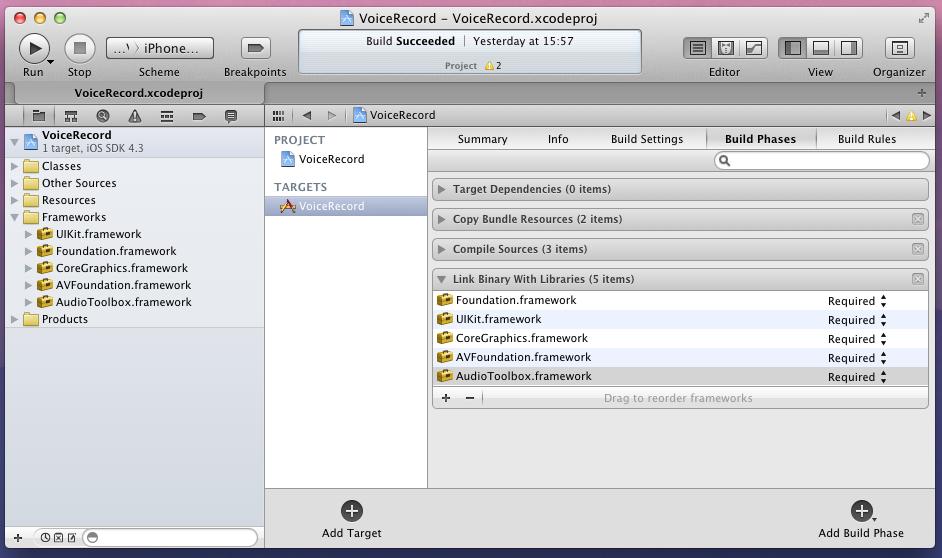Open the Summary tab

[482, 139]
